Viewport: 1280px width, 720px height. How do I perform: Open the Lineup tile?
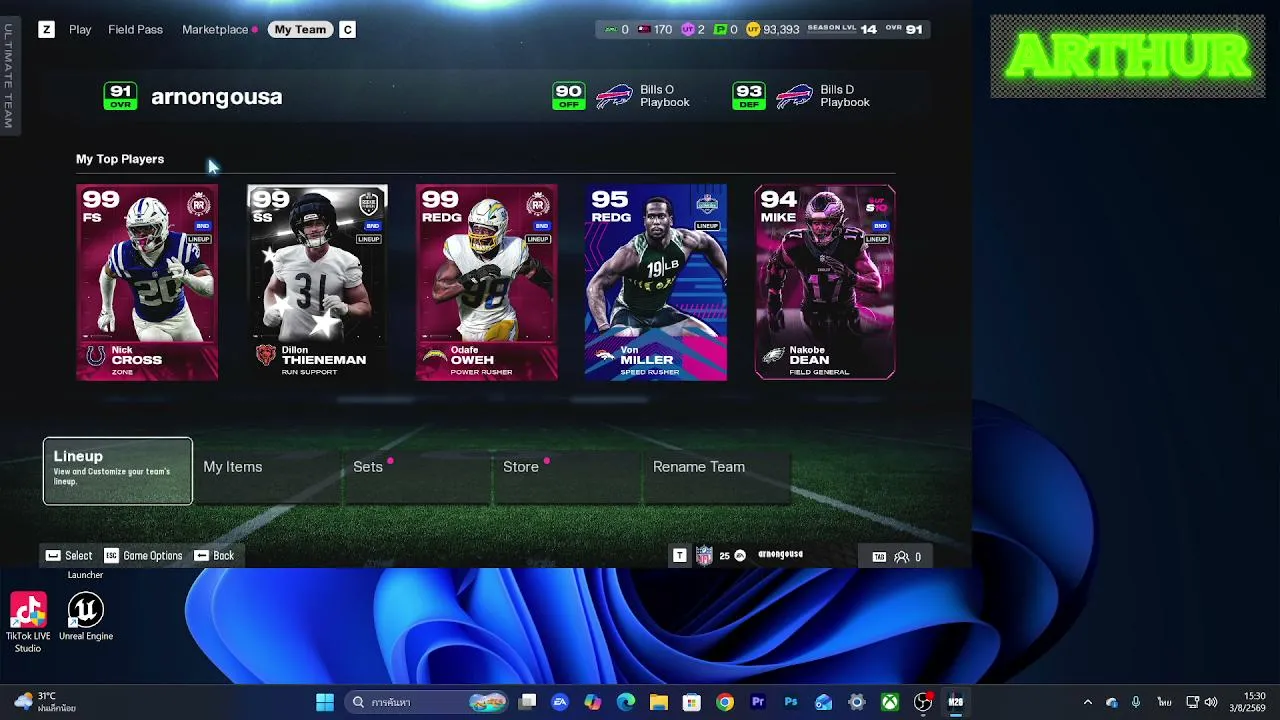118,471
